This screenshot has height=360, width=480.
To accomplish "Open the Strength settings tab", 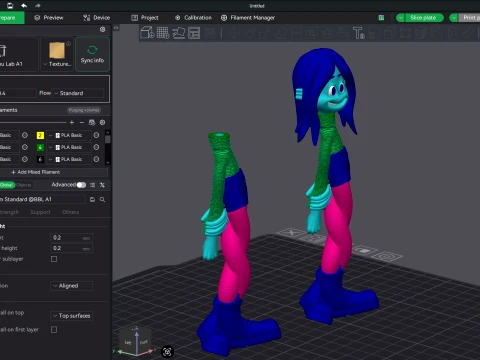I will (9, 212).
